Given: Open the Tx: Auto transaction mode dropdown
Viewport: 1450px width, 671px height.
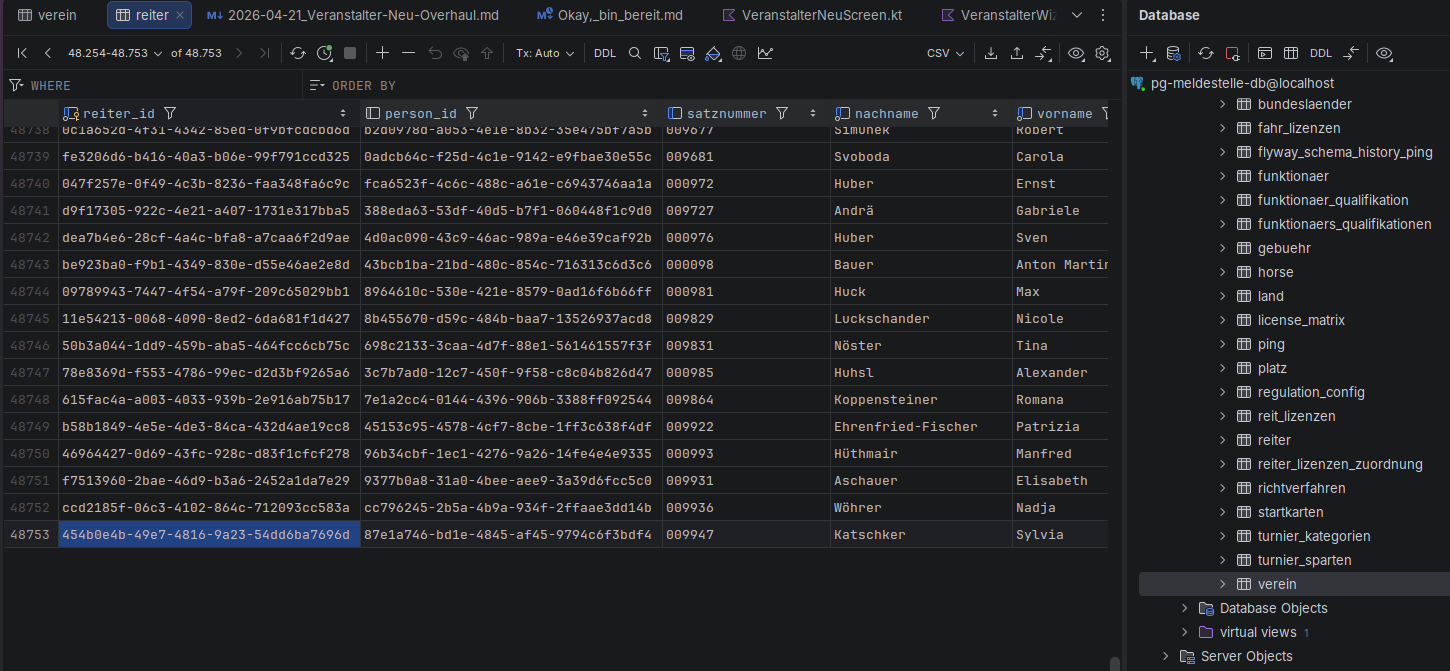Looking at the screenshot, I should (x=545, y=53).
